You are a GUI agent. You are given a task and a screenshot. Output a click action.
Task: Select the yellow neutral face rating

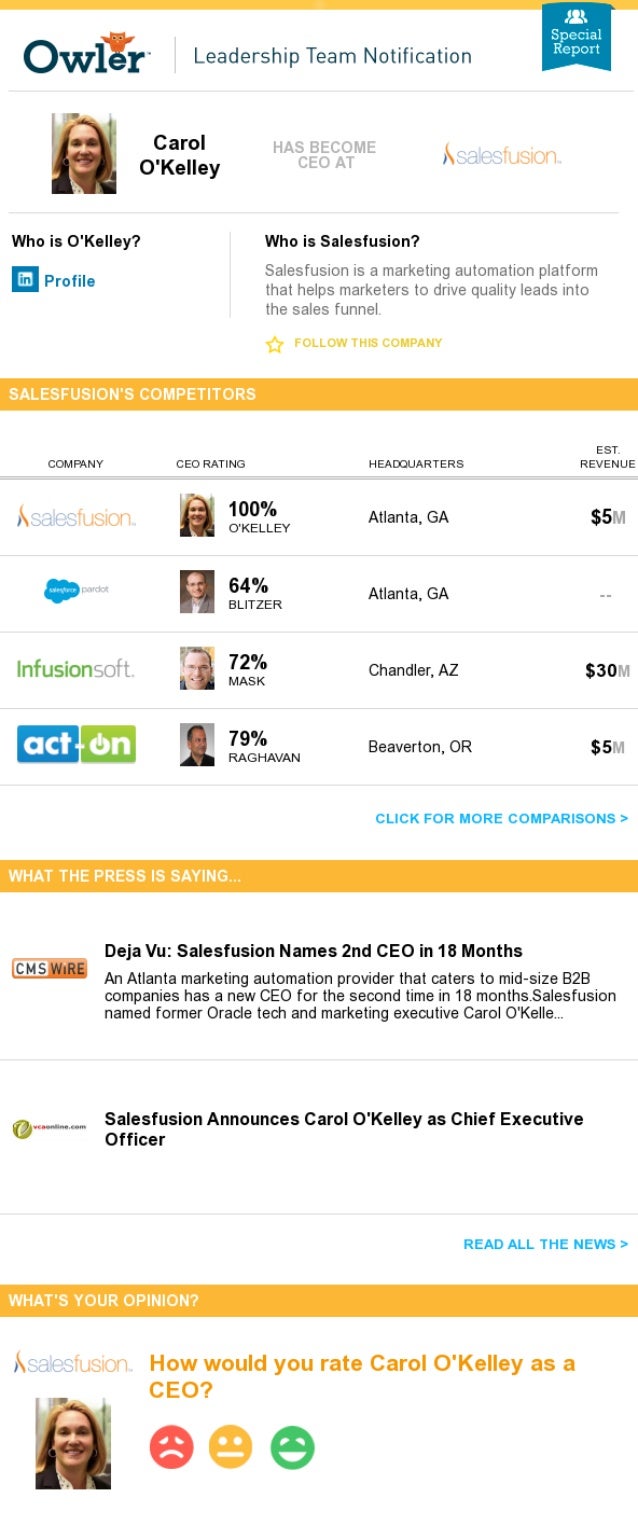point(231,1447)
